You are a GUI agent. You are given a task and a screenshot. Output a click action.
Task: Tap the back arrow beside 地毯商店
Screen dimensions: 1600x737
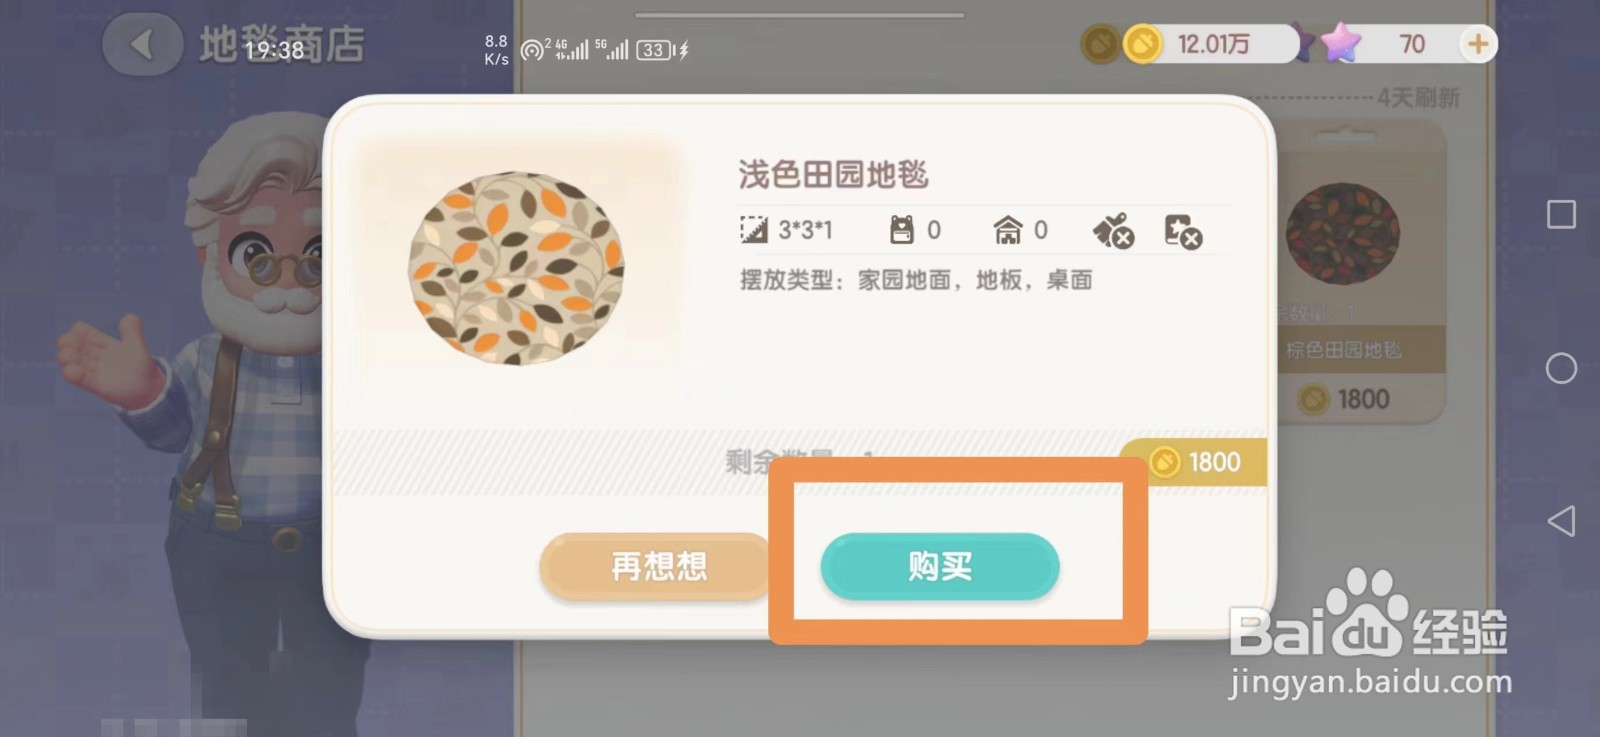[x=143, y=44]
